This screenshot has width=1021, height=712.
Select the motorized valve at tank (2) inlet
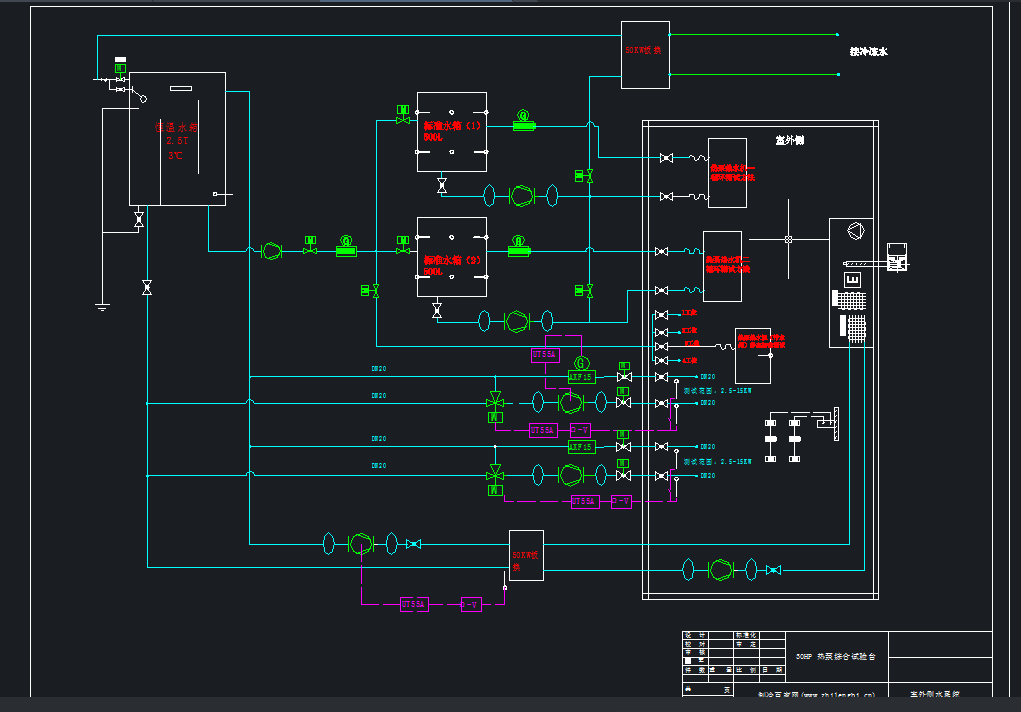[403, 246]
